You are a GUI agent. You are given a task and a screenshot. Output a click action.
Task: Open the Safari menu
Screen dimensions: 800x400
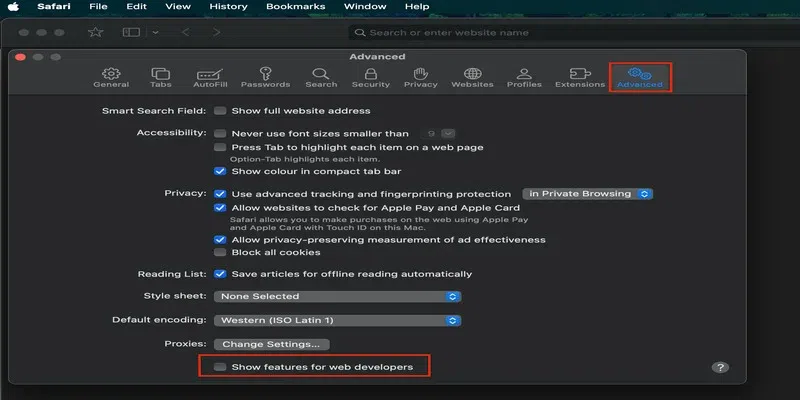point(54,7)
